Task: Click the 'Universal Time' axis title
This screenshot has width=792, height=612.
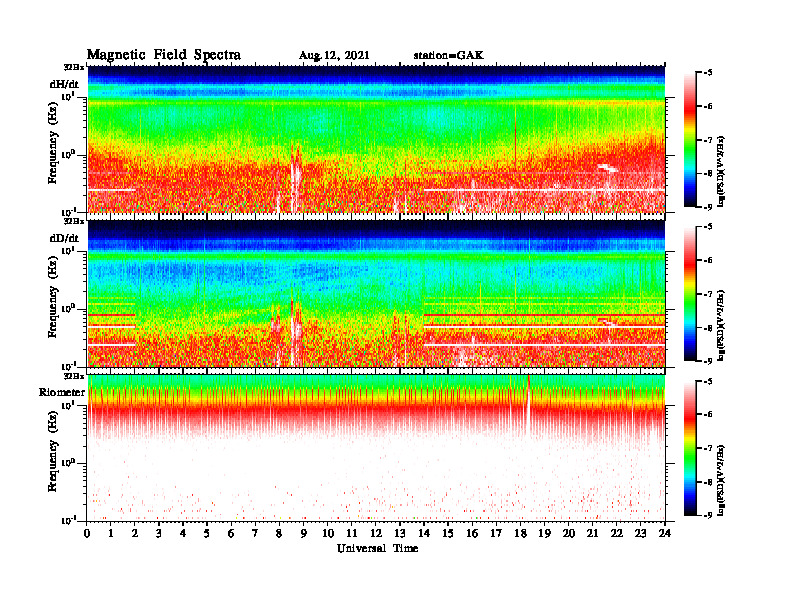Action: click(x=377, y=548)
